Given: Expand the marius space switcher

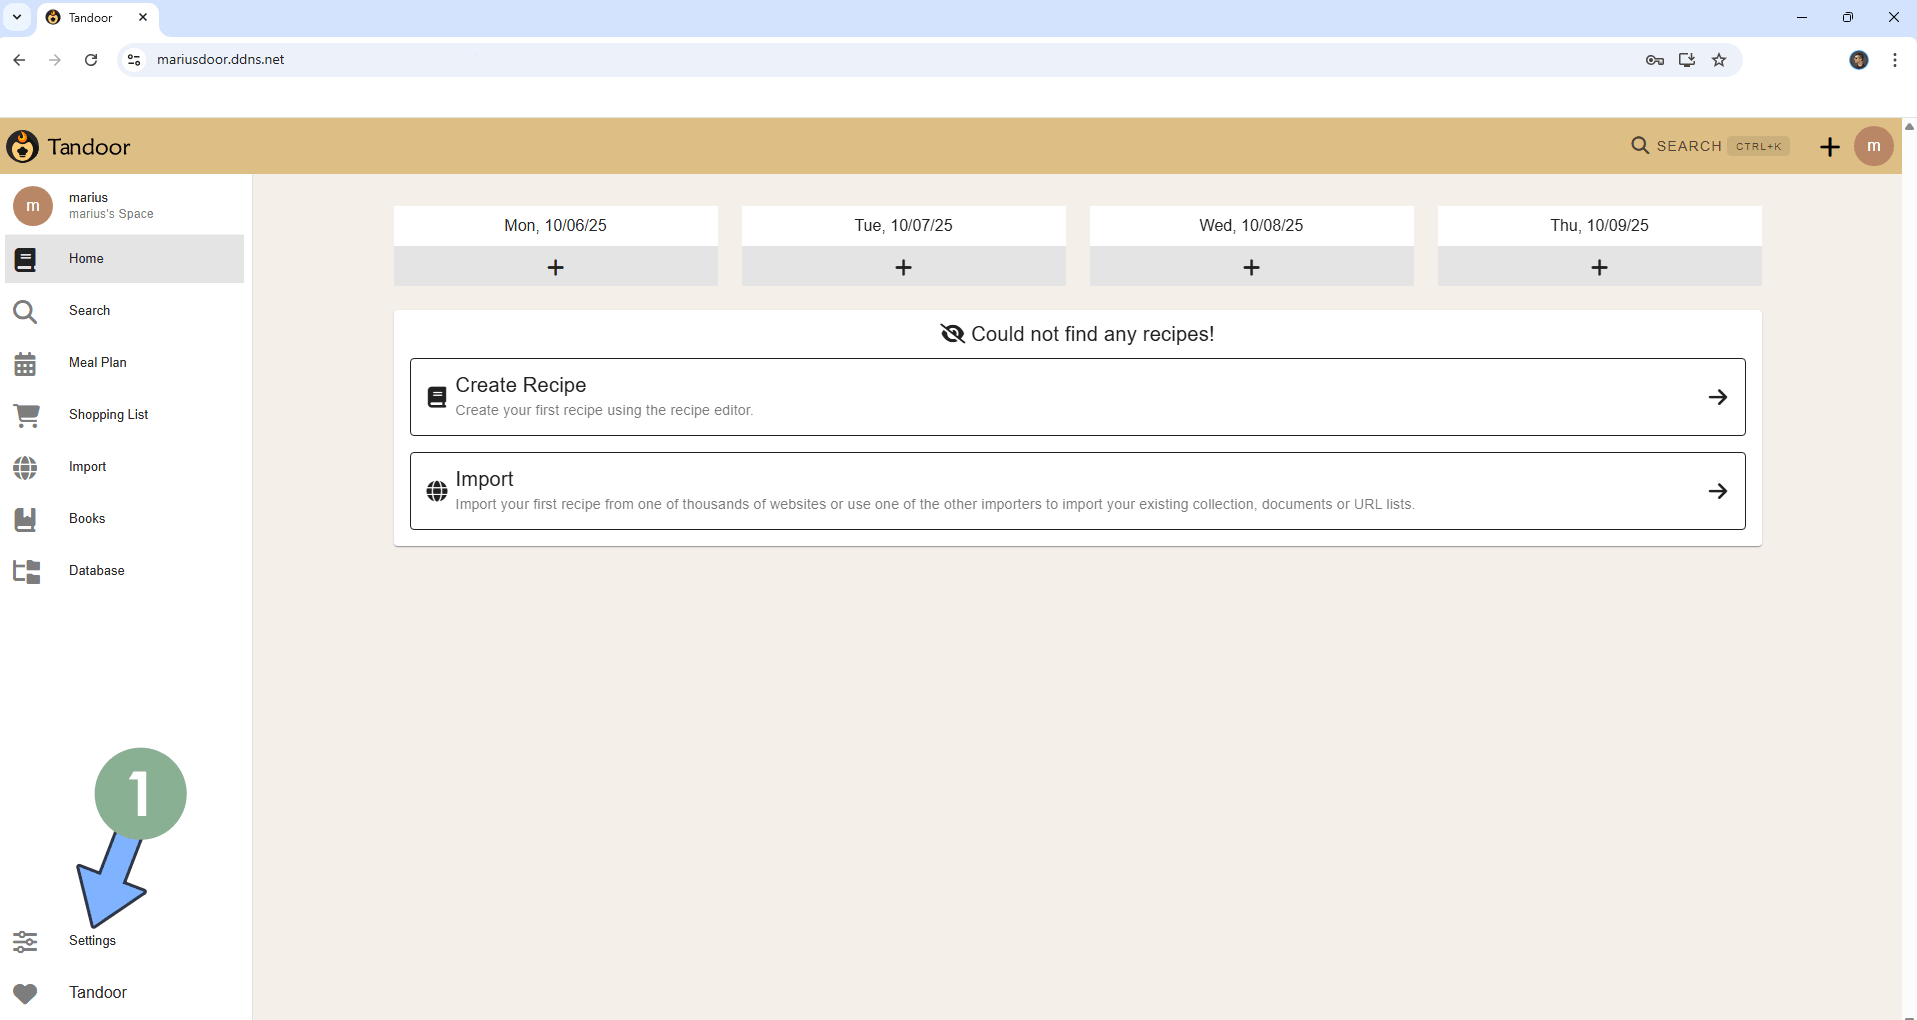Looking at the screenshot, I should click(110, 205).
